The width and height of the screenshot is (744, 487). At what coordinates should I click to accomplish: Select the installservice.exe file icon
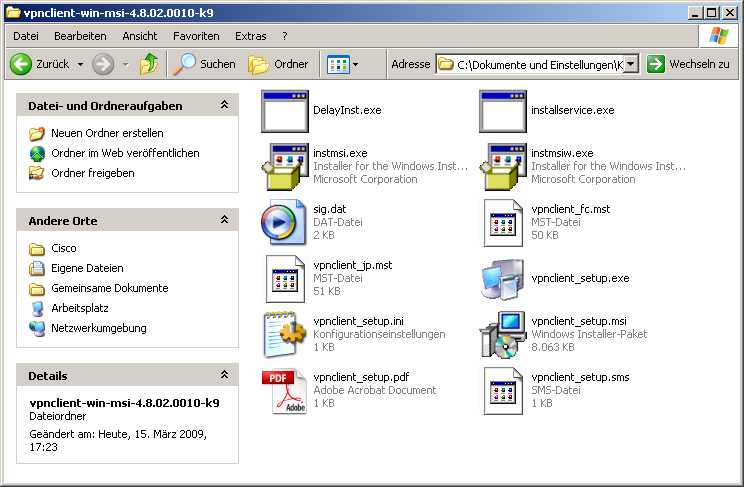503,111
